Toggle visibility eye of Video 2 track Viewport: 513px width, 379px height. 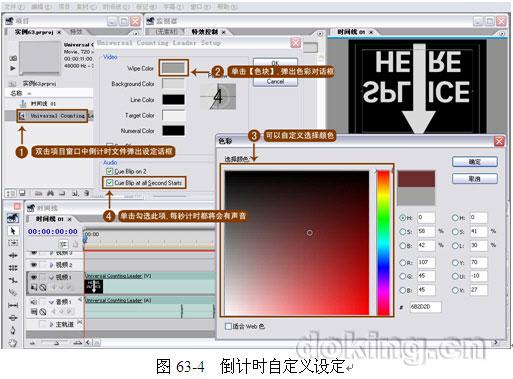[x=34, y=265]
